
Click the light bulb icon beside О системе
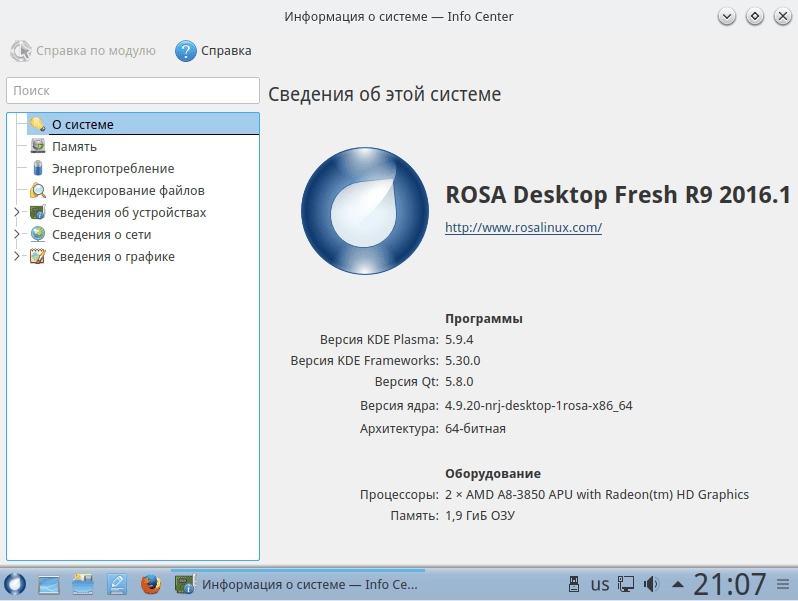pos(38,124)
